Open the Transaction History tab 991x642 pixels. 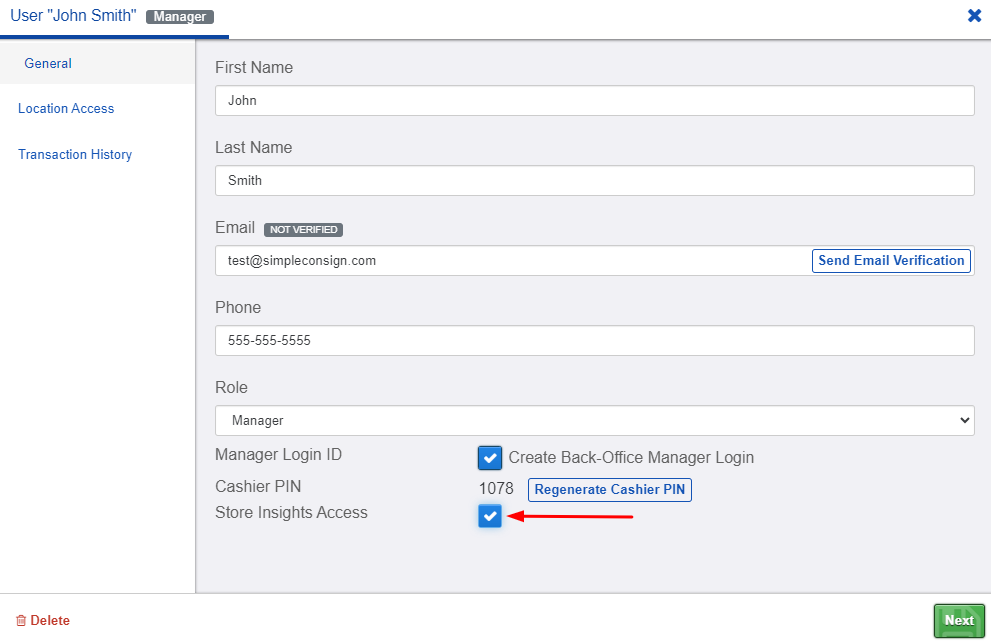(75, 154)
